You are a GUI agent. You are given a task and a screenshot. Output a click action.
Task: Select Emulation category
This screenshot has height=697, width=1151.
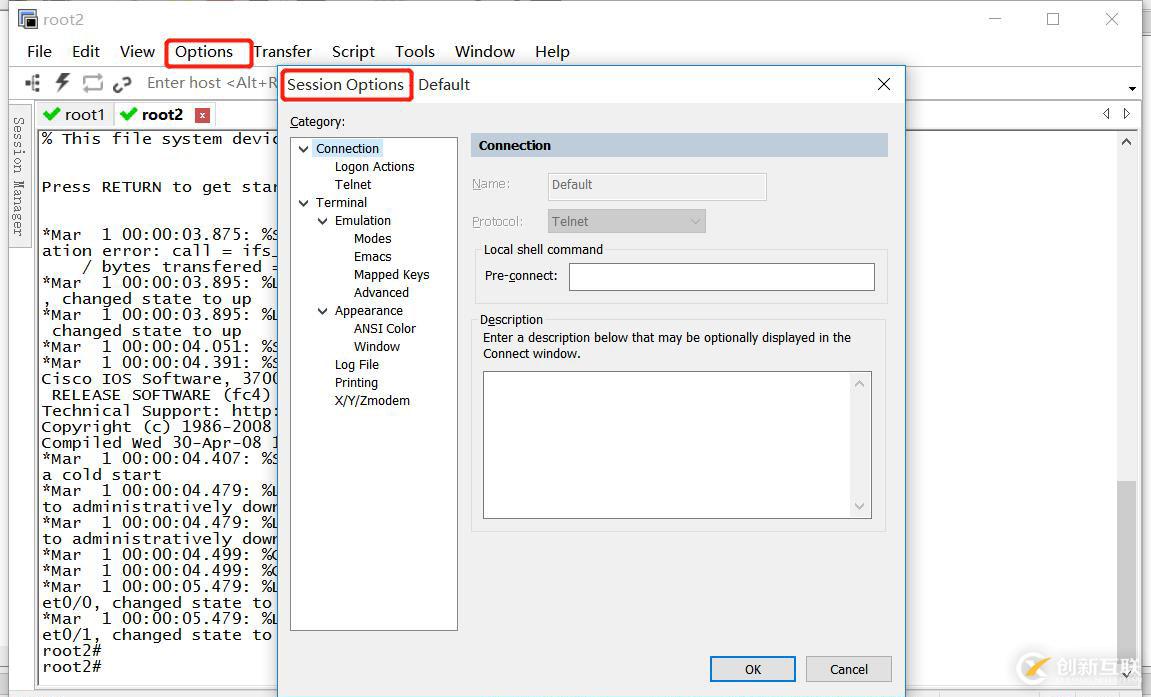[363, 221]
